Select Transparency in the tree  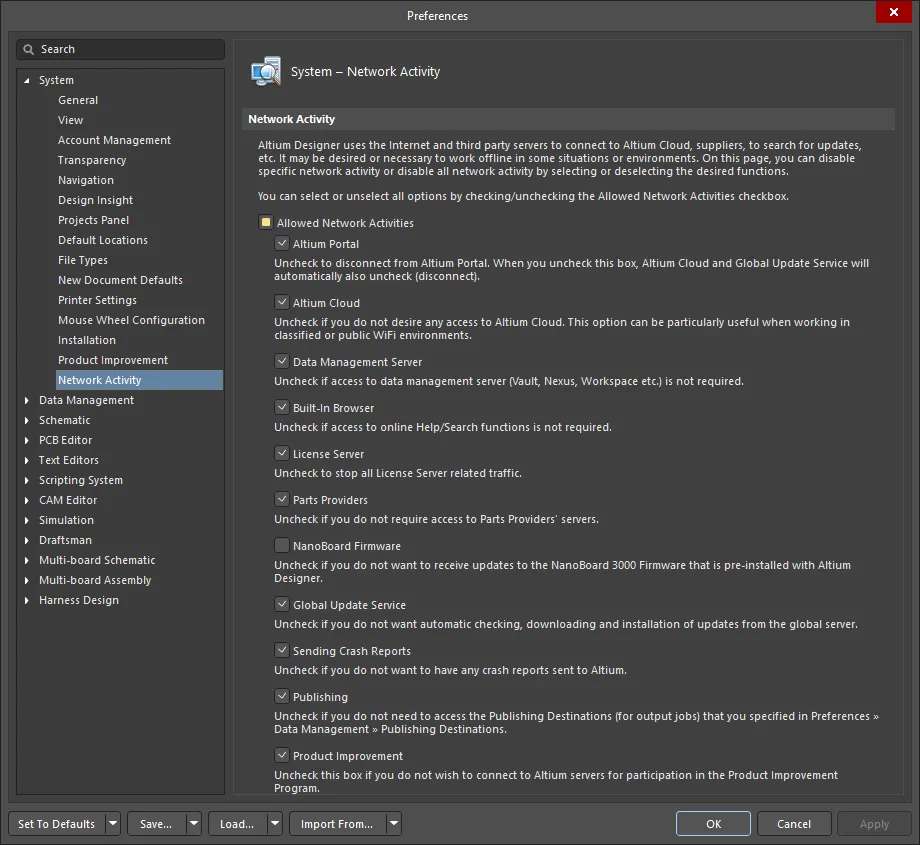coord(92,160)
